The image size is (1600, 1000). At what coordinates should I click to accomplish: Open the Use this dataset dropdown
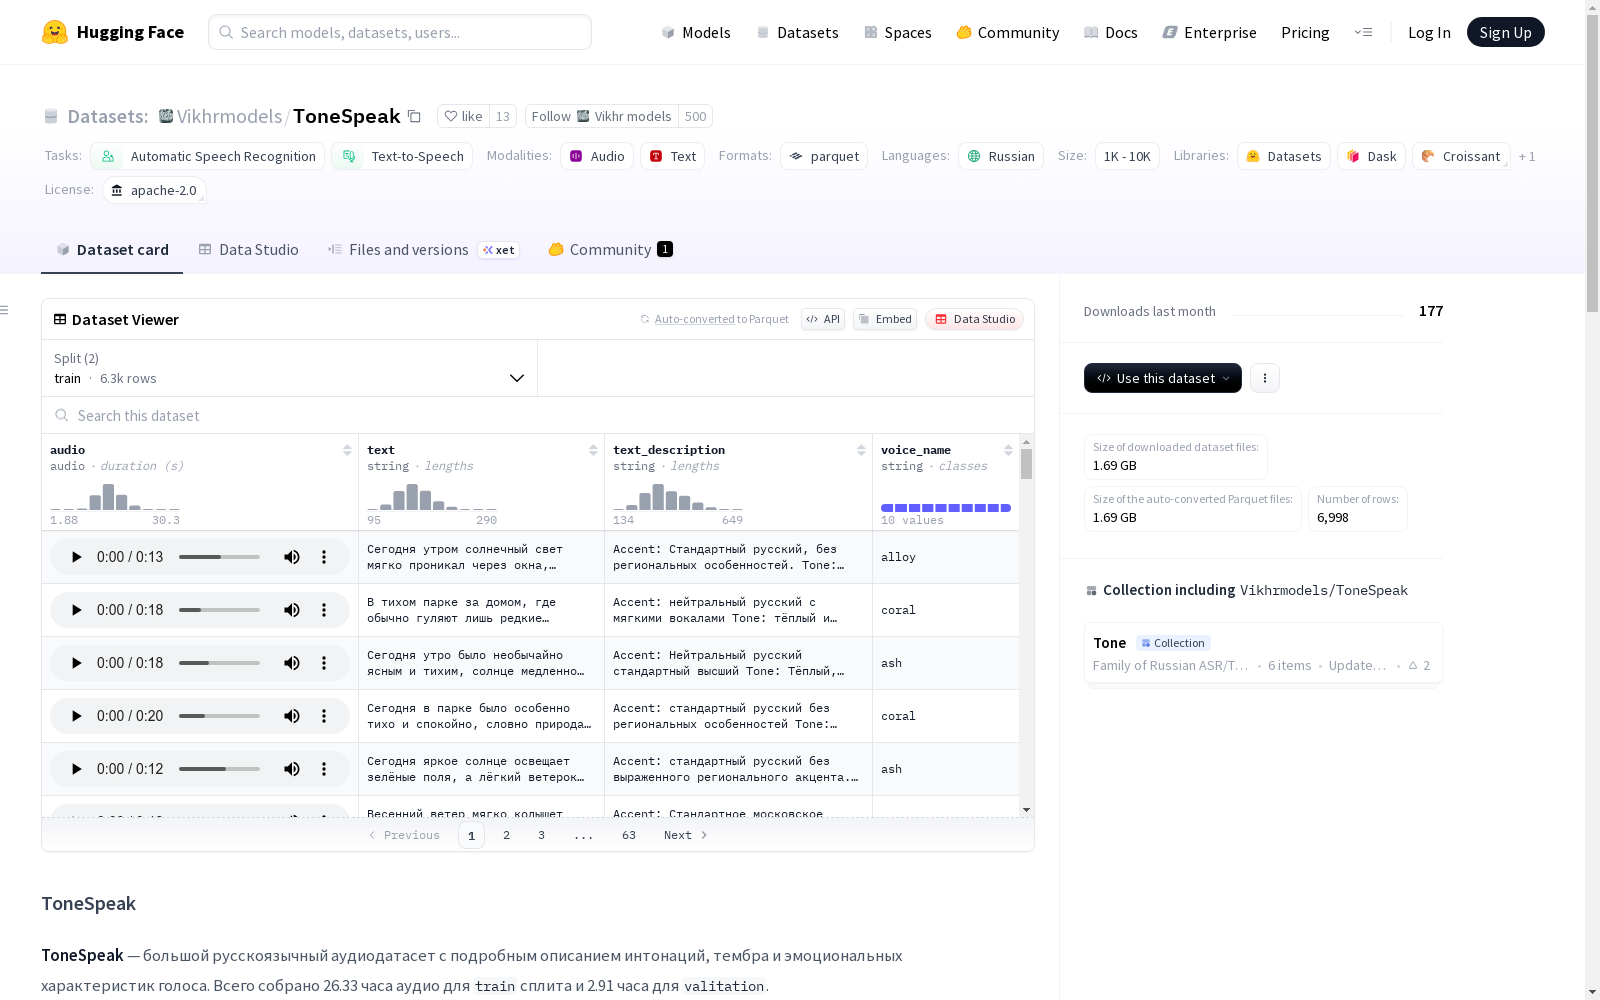coord(1163,378)
